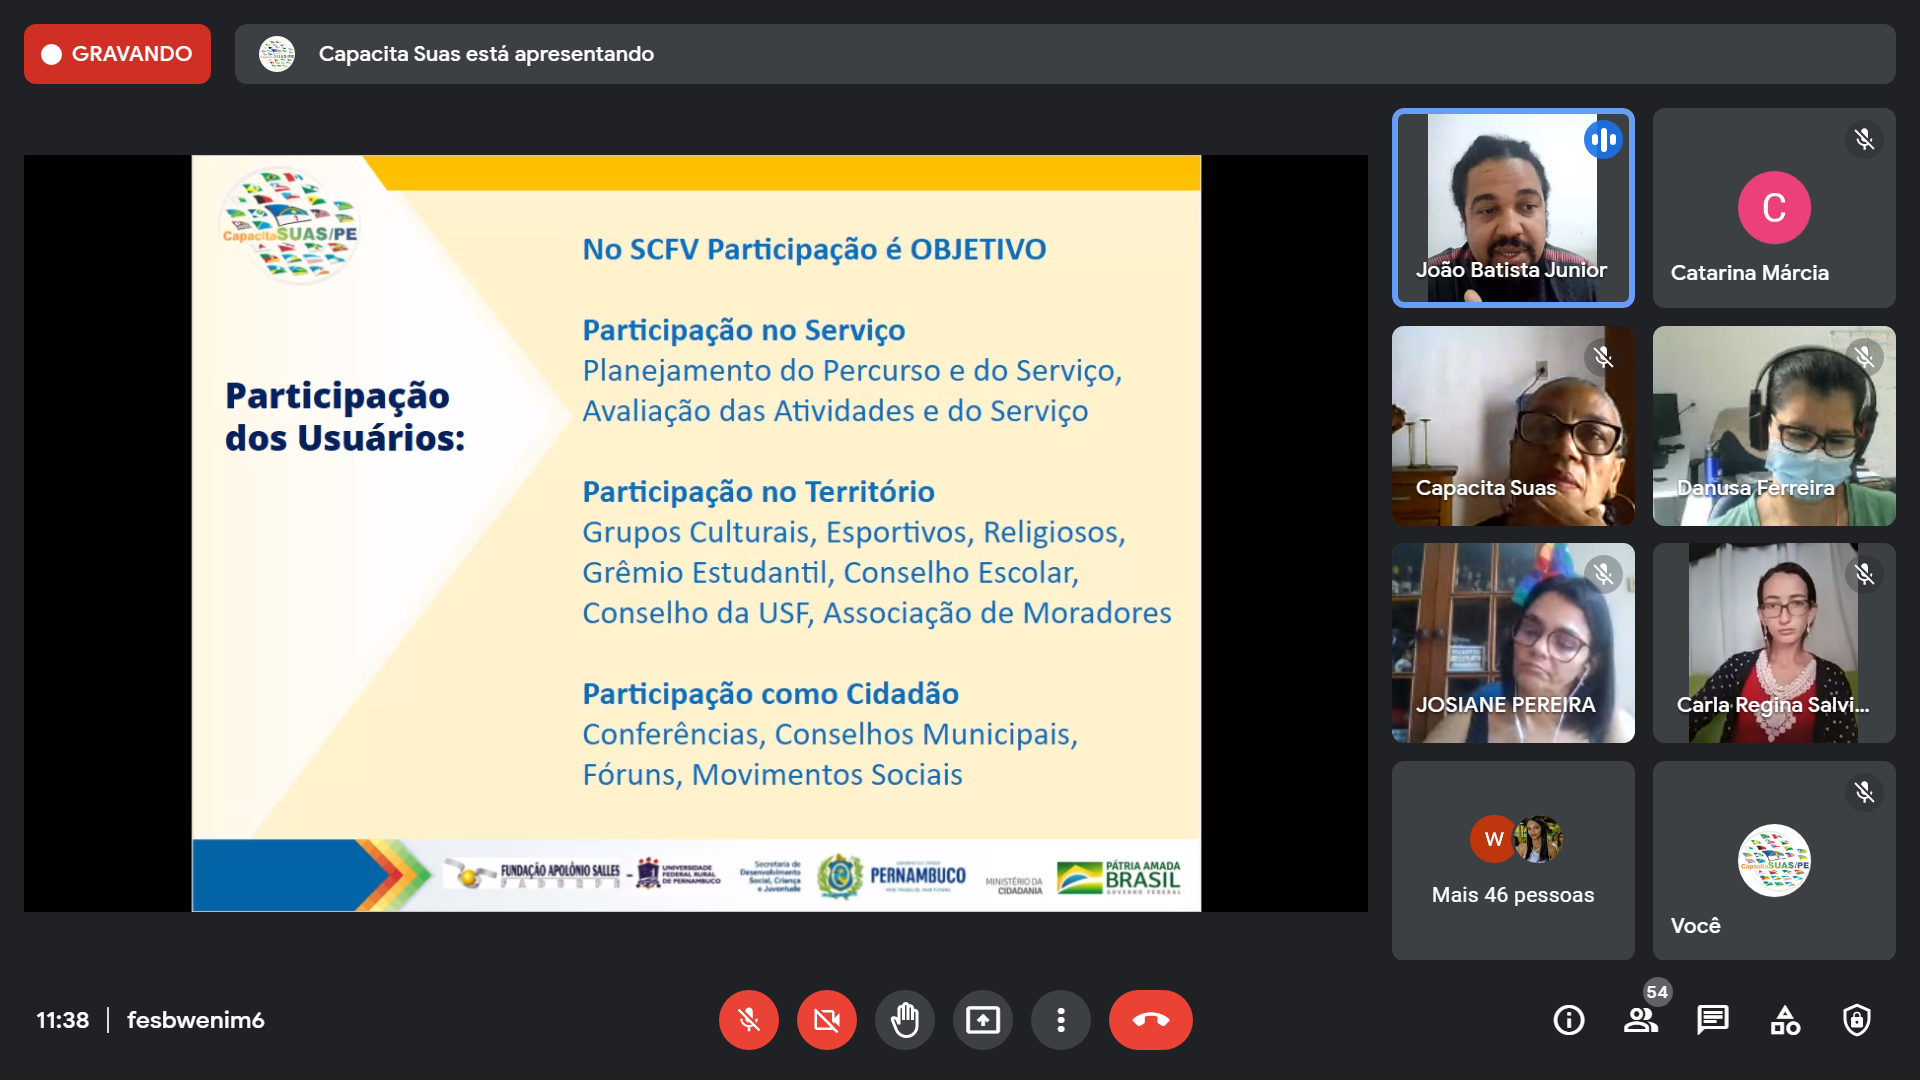The height and width of the screenshot is (1080, 1920).
Task: Unmute your microphone
Action: pos(748,1020)
